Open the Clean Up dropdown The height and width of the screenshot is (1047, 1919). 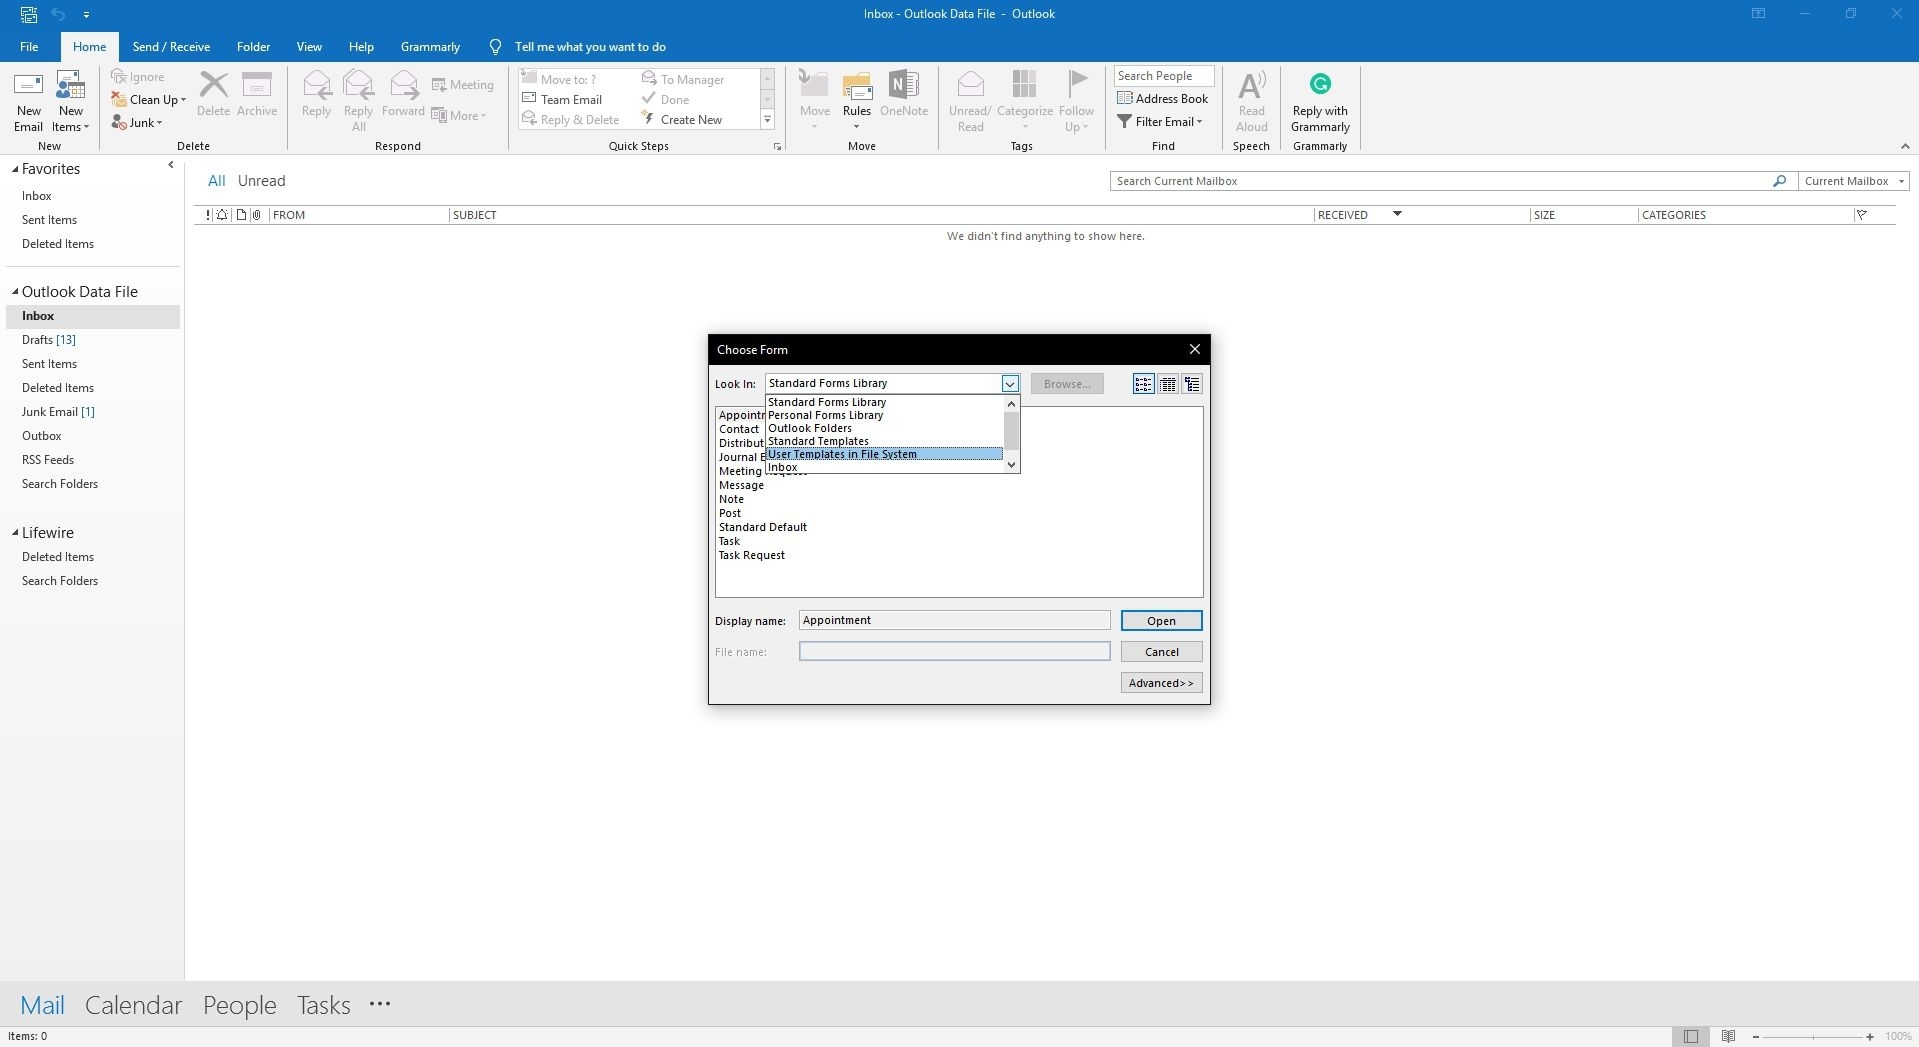[148, 100]
